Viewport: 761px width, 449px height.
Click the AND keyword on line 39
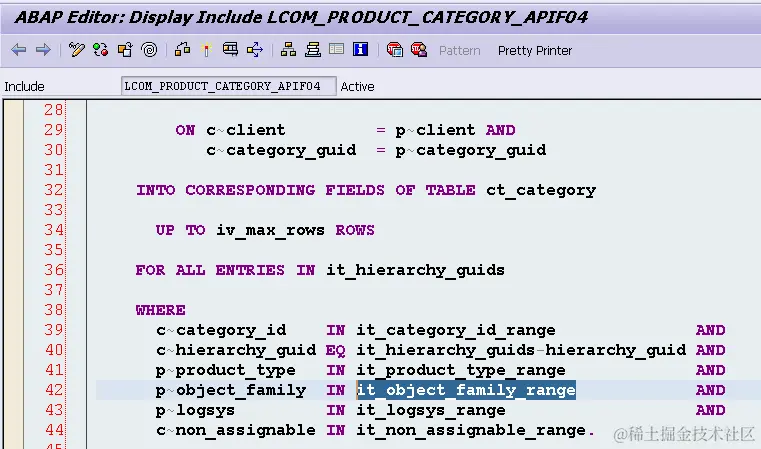(711, 330)
